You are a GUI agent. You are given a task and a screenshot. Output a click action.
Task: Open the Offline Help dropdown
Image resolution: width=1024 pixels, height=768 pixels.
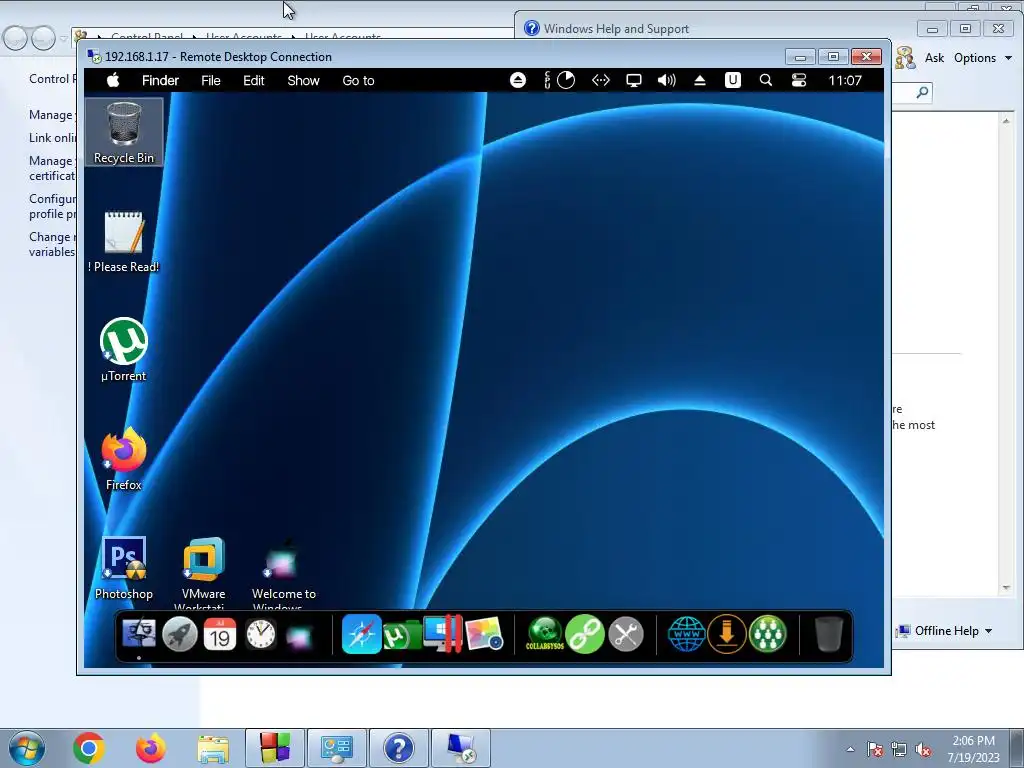tap(945, 631)
